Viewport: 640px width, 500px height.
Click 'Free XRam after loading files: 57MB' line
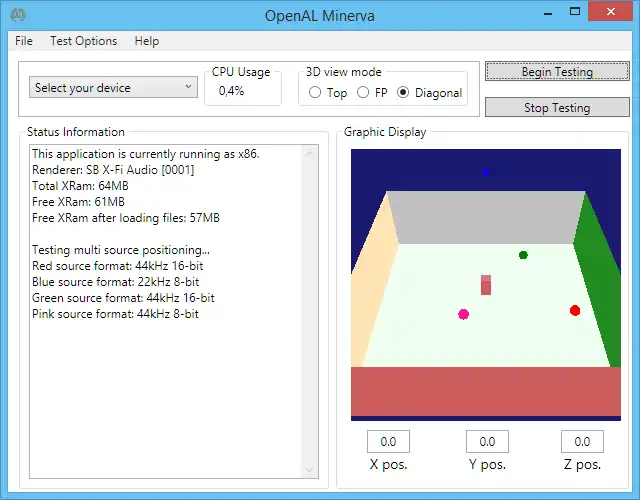point(126,218)
